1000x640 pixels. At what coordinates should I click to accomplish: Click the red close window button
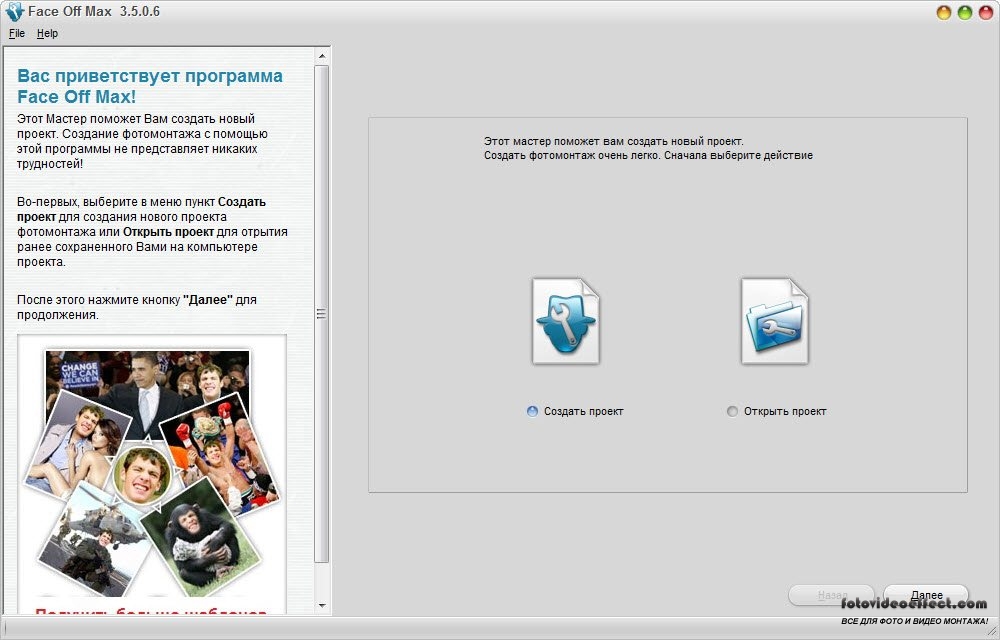pos(986,13)
